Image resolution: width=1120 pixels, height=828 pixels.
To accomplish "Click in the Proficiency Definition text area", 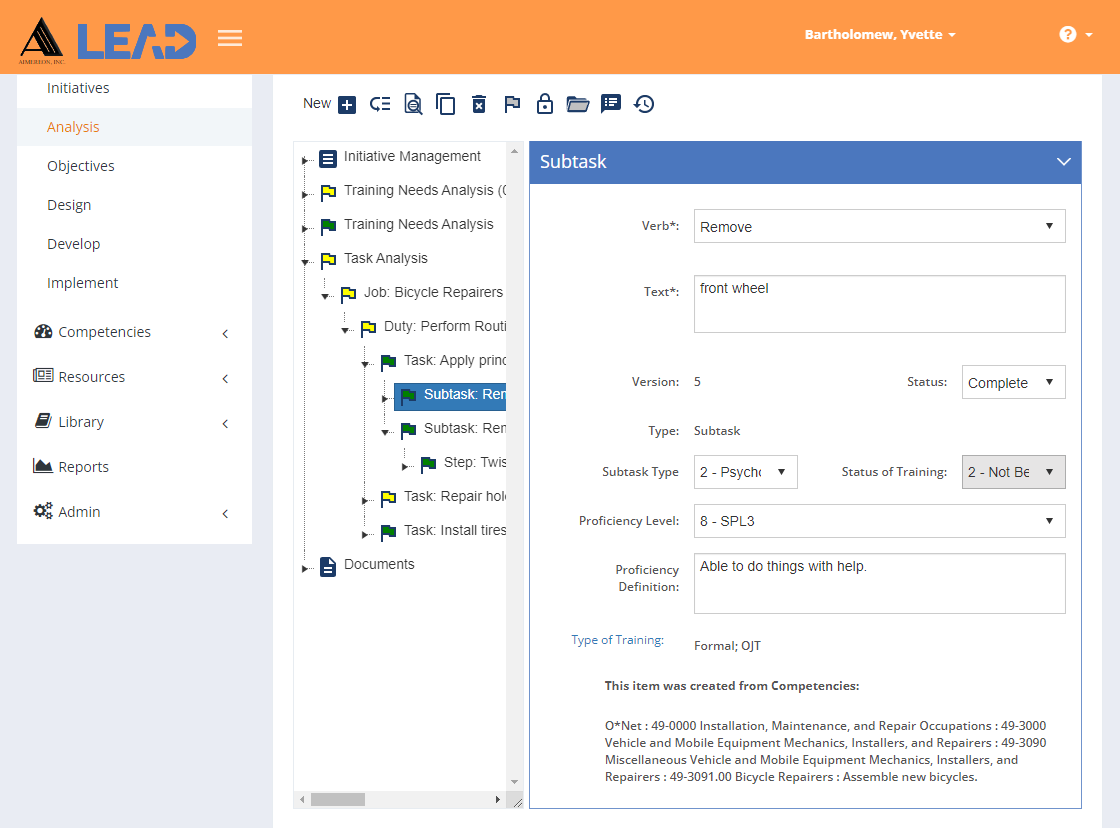I will [879, 583].
